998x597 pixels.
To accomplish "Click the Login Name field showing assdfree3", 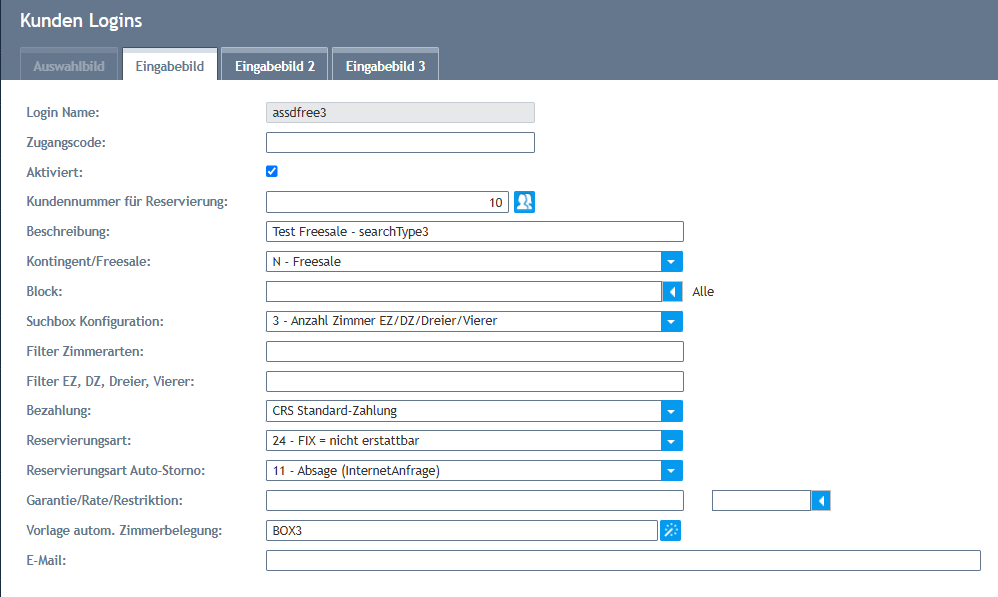I will [400, 113].
